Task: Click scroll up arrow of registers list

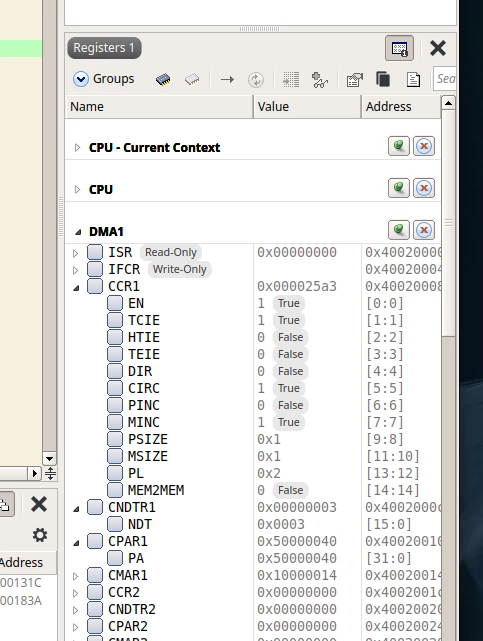Action: pyautogui.click(x=448, y=103)
